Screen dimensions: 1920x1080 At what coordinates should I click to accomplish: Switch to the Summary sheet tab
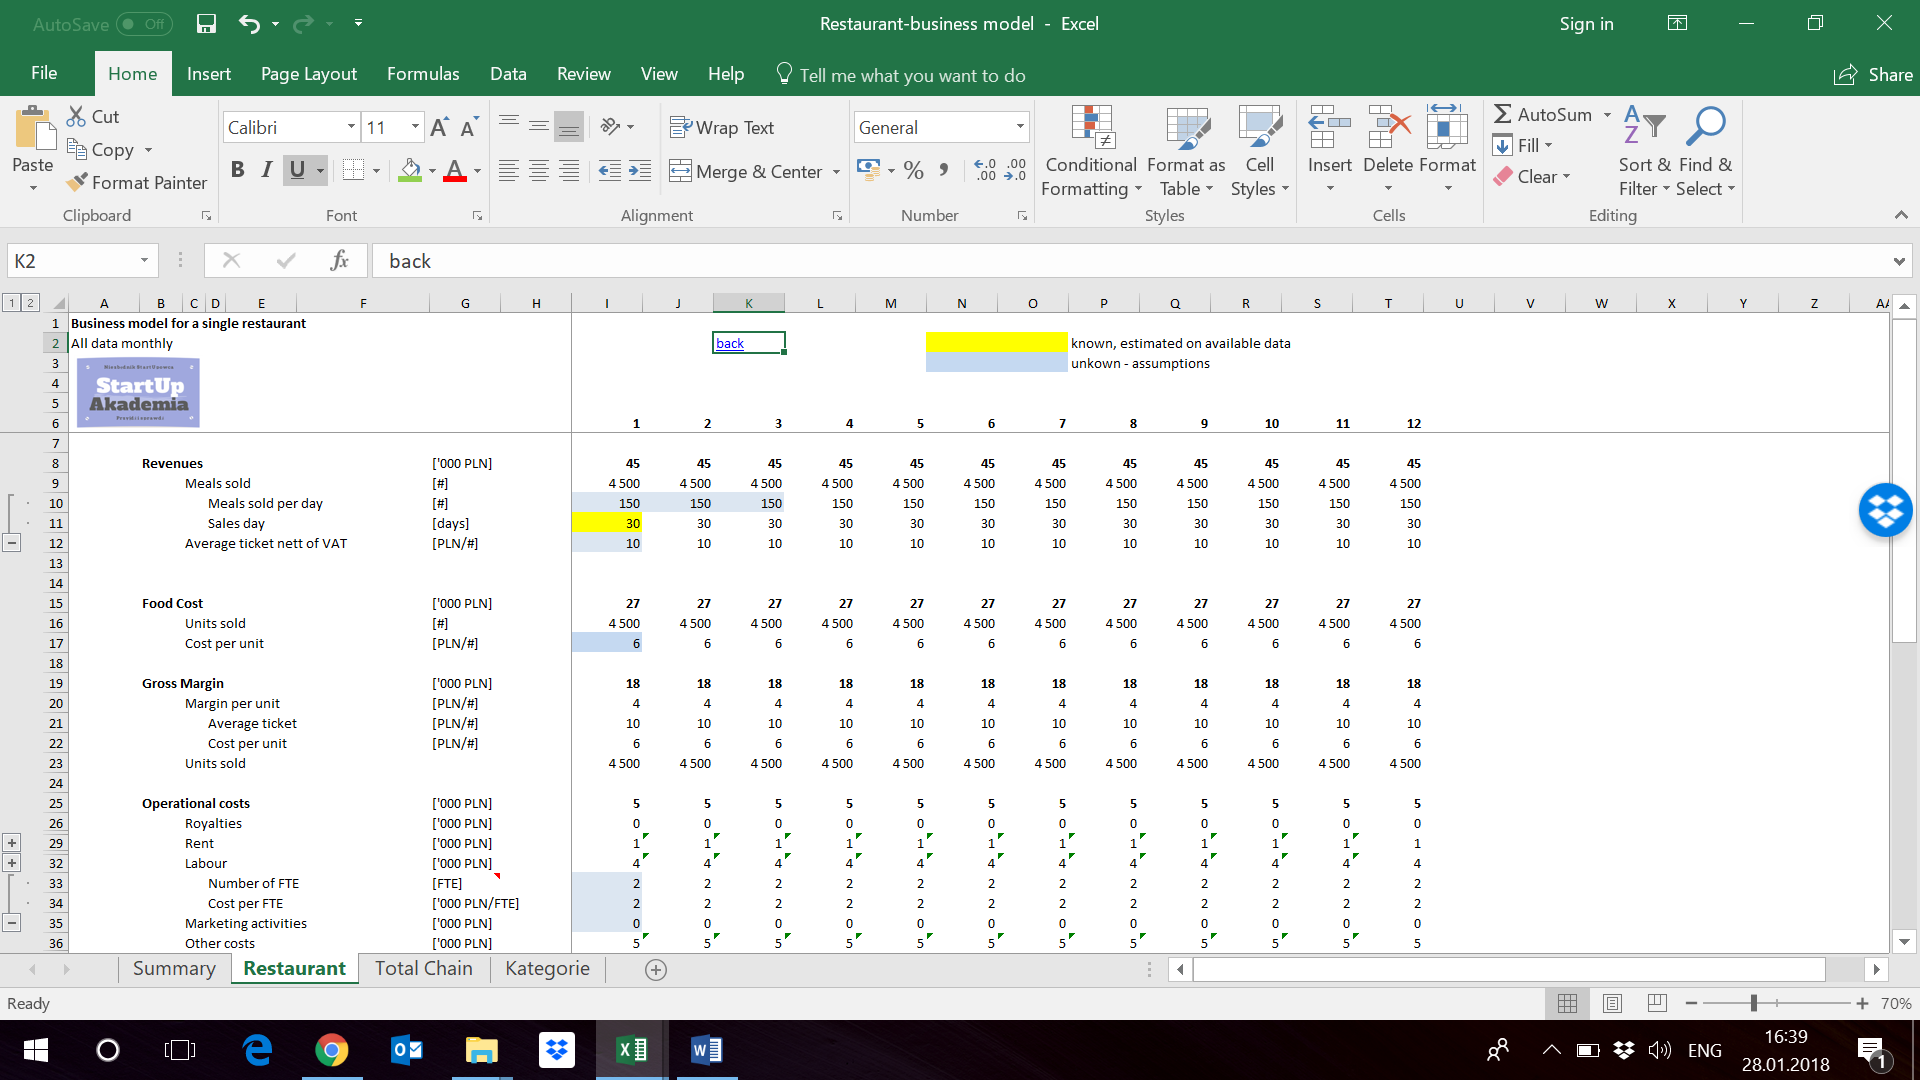(174, 968)
